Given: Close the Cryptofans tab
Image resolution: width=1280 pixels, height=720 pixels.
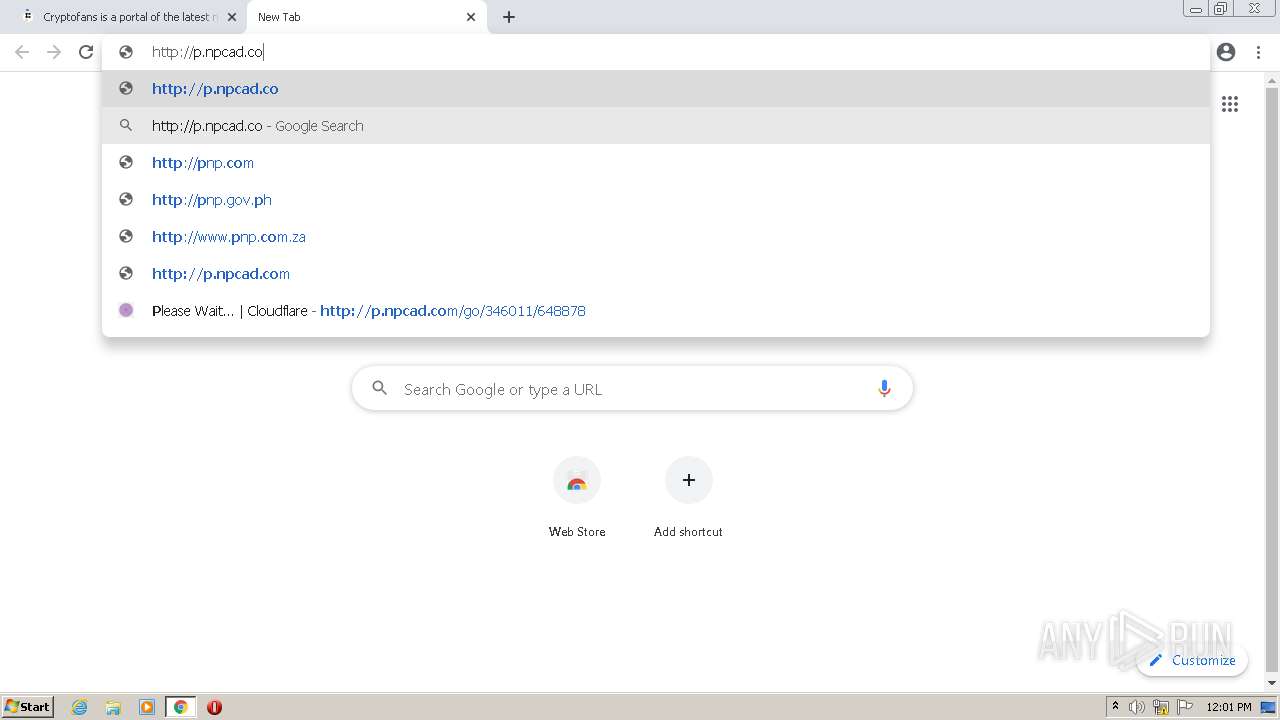Looking at the screenshot, I should pos(232,17).
